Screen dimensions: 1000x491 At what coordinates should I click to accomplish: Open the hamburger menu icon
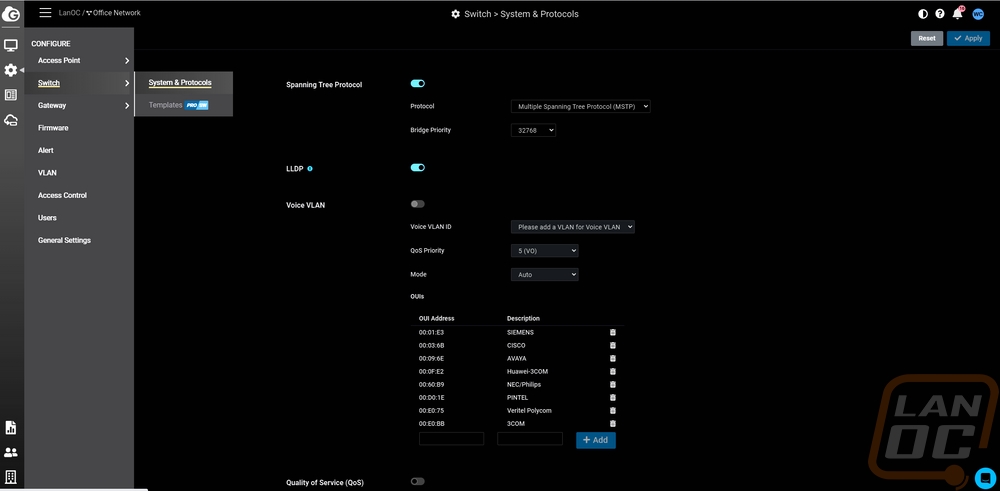45,13
